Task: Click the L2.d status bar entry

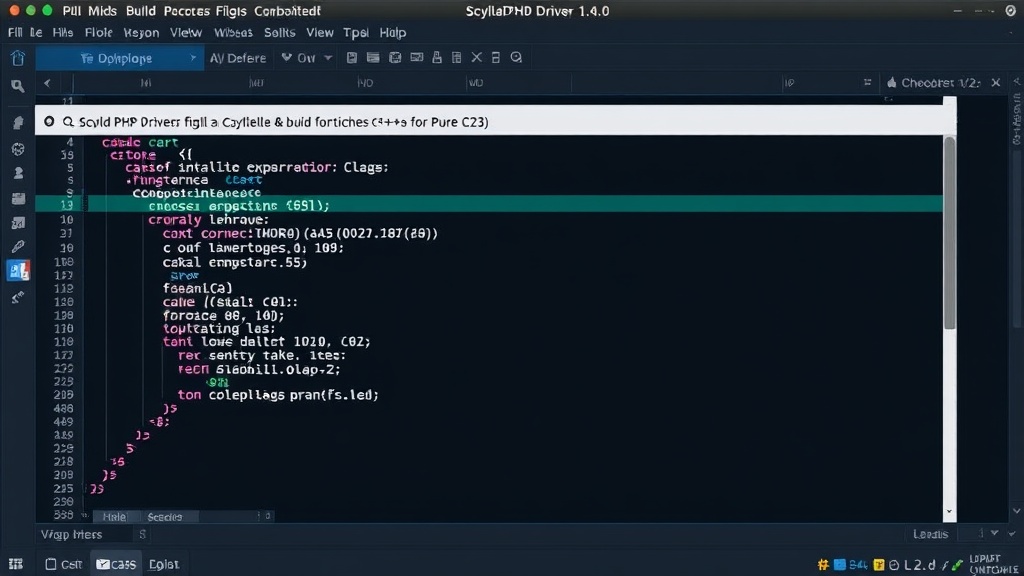Action: [x=920, y=565]
